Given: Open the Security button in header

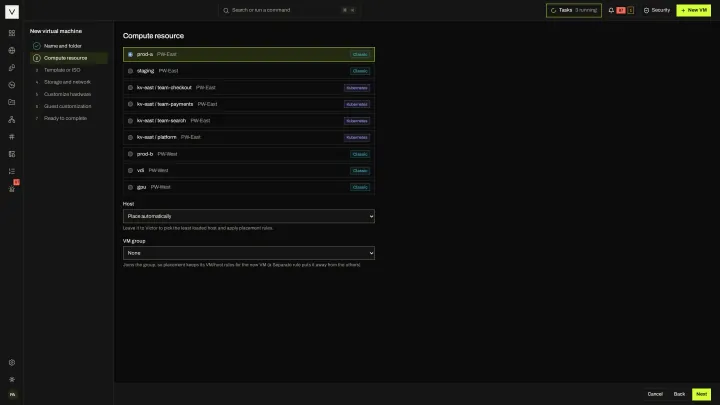Looking at the screenshot, I should [657, 10].
